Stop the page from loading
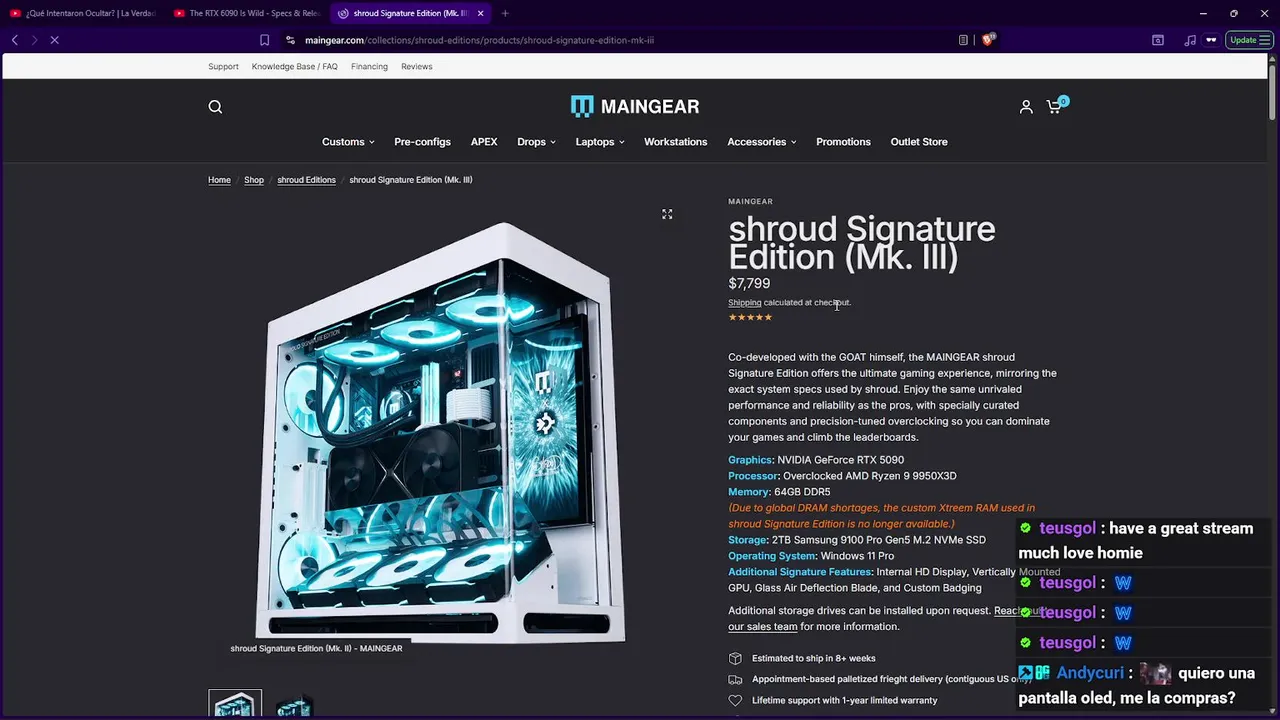The height and width of the screenshot is (720, 1280). [55, 40]
